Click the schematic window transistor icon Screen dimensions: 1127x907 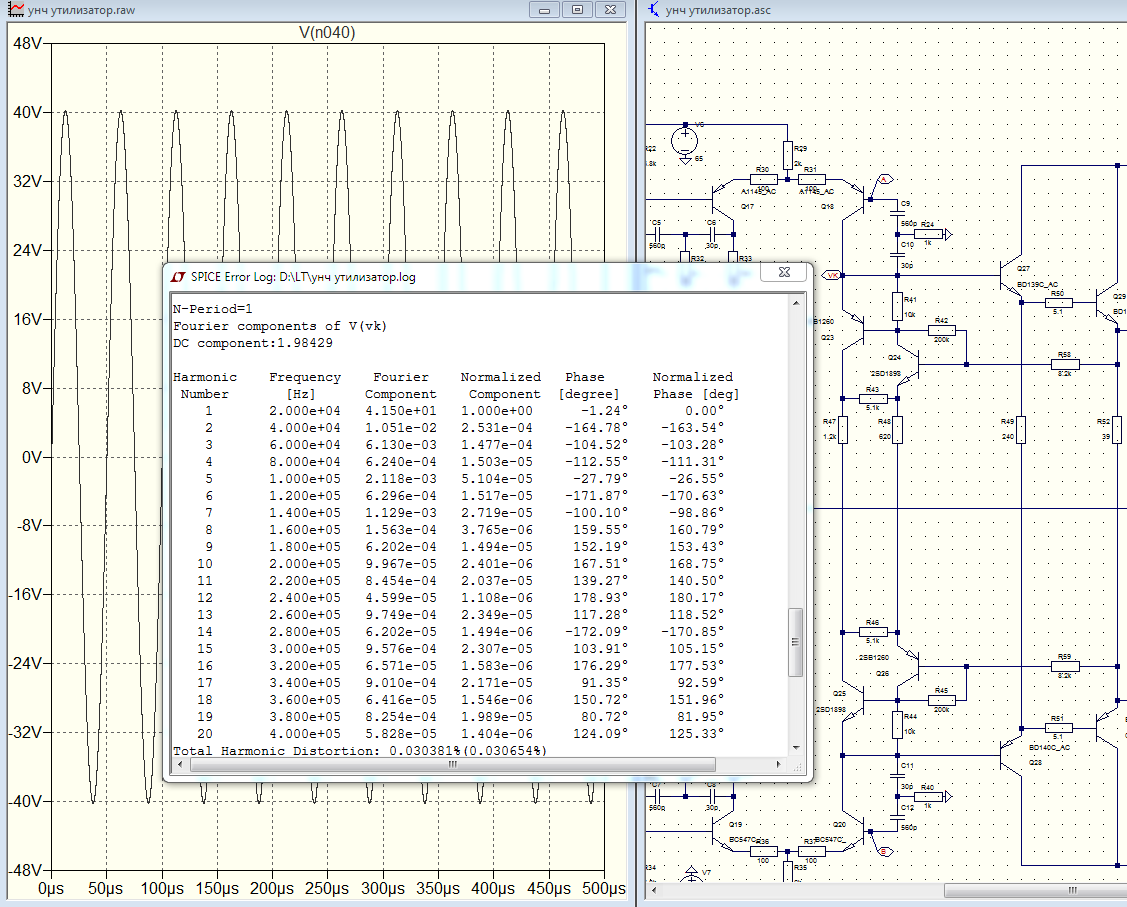[653, 9]
